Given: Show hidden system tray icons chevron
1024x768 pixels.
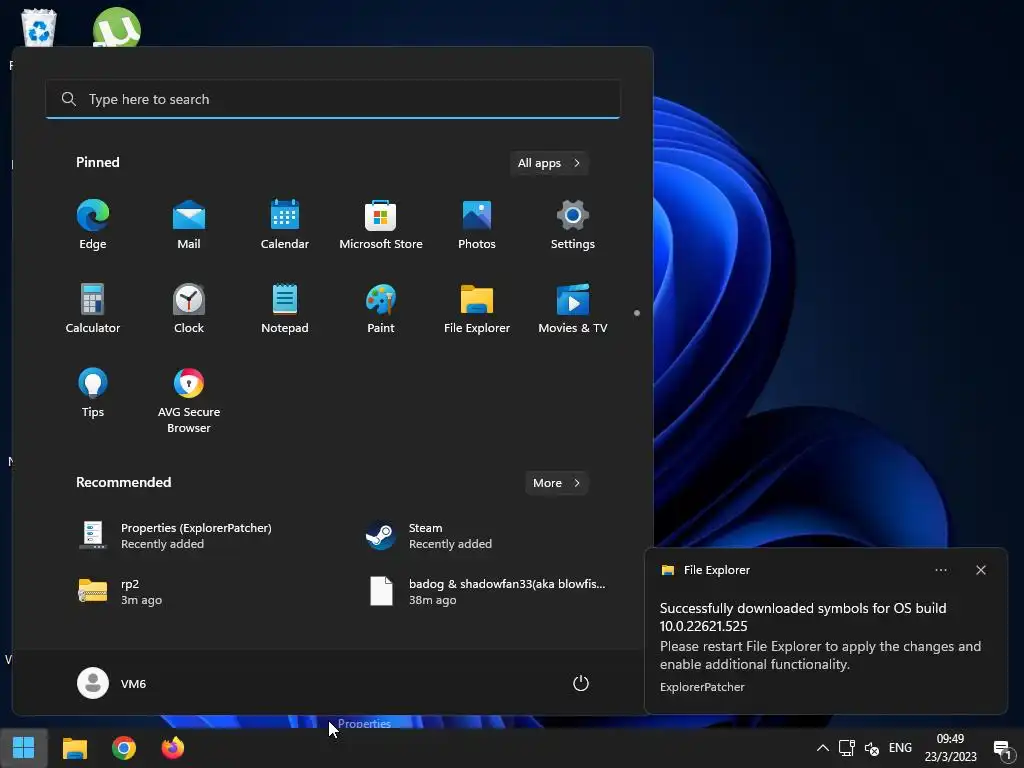Looking at the screenshot, I should tap(823, 748).
